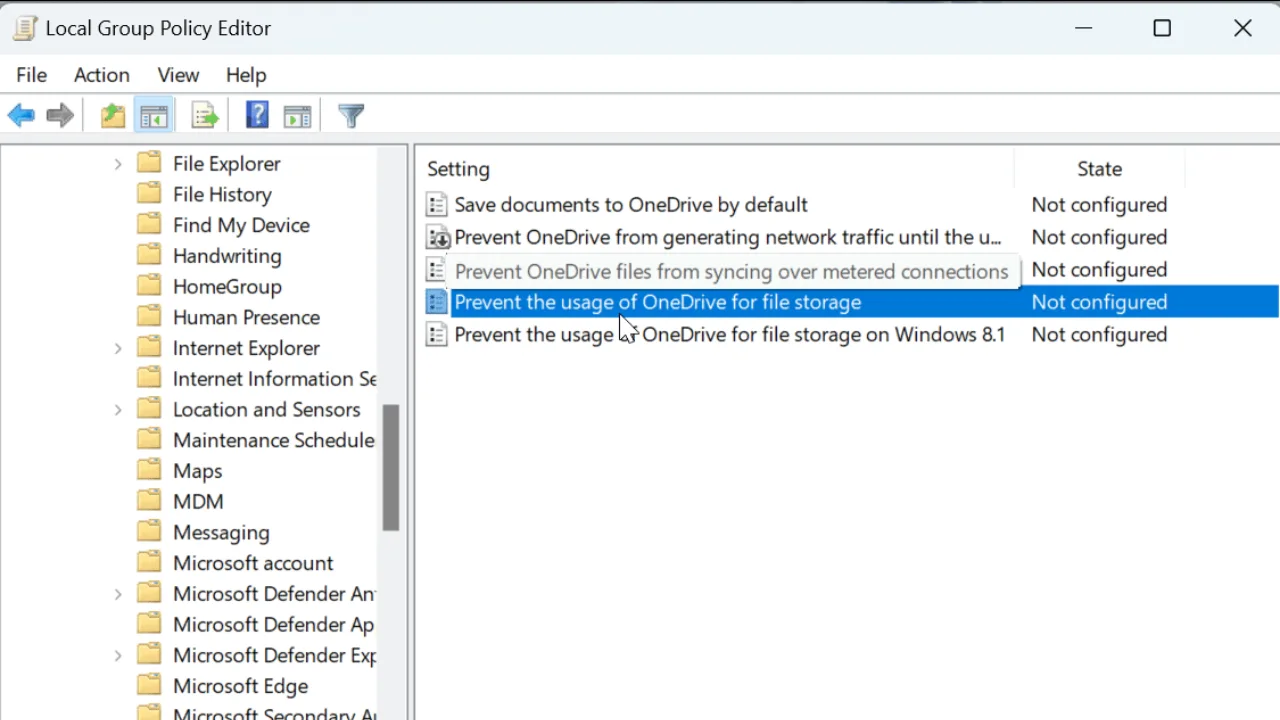Click the Forward navigation arrow
The width and height of the screenshot is (1280, 720).
click(x=59, y=115)
